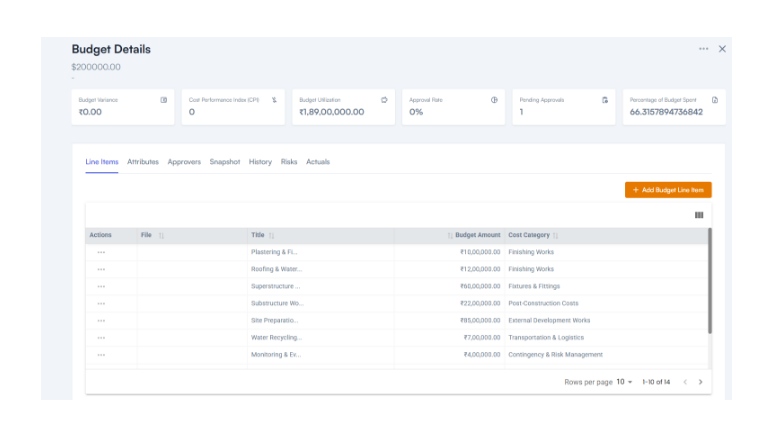Click the table's vertical scrollbar
The image size is (775, 436).
pos(710,280)
